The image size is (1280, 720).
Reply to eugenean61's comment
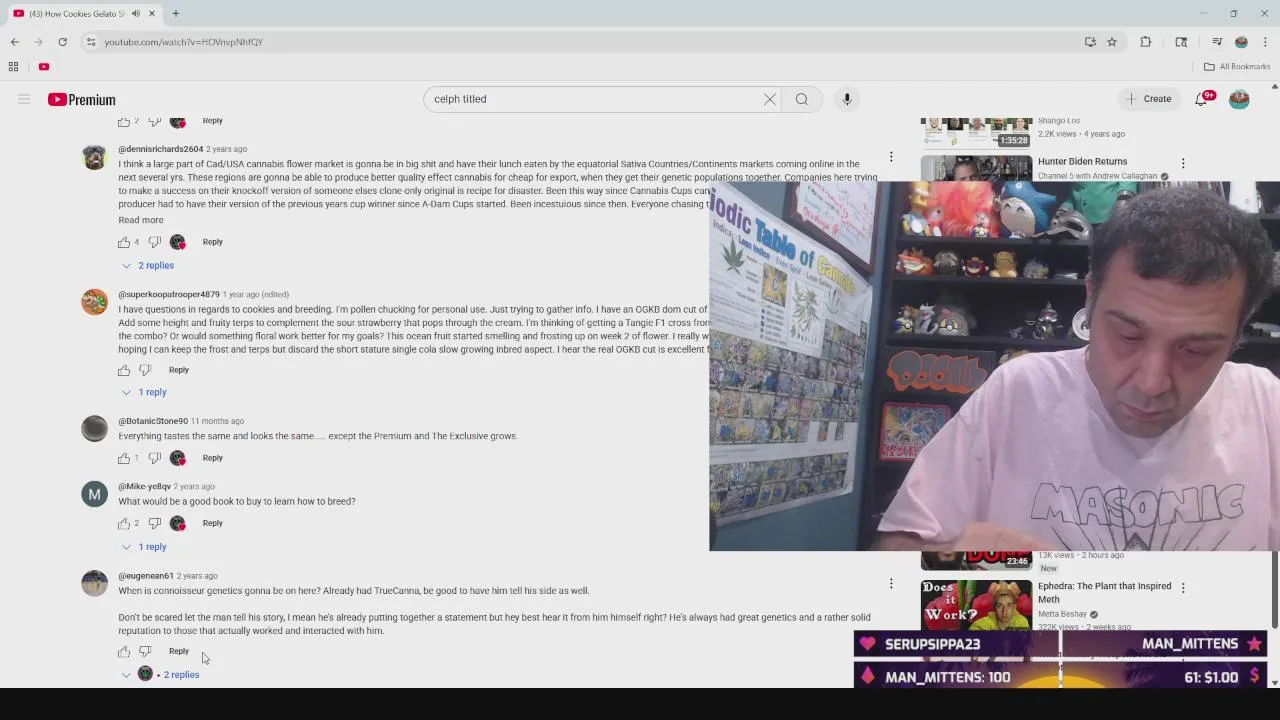coord(179,651)
